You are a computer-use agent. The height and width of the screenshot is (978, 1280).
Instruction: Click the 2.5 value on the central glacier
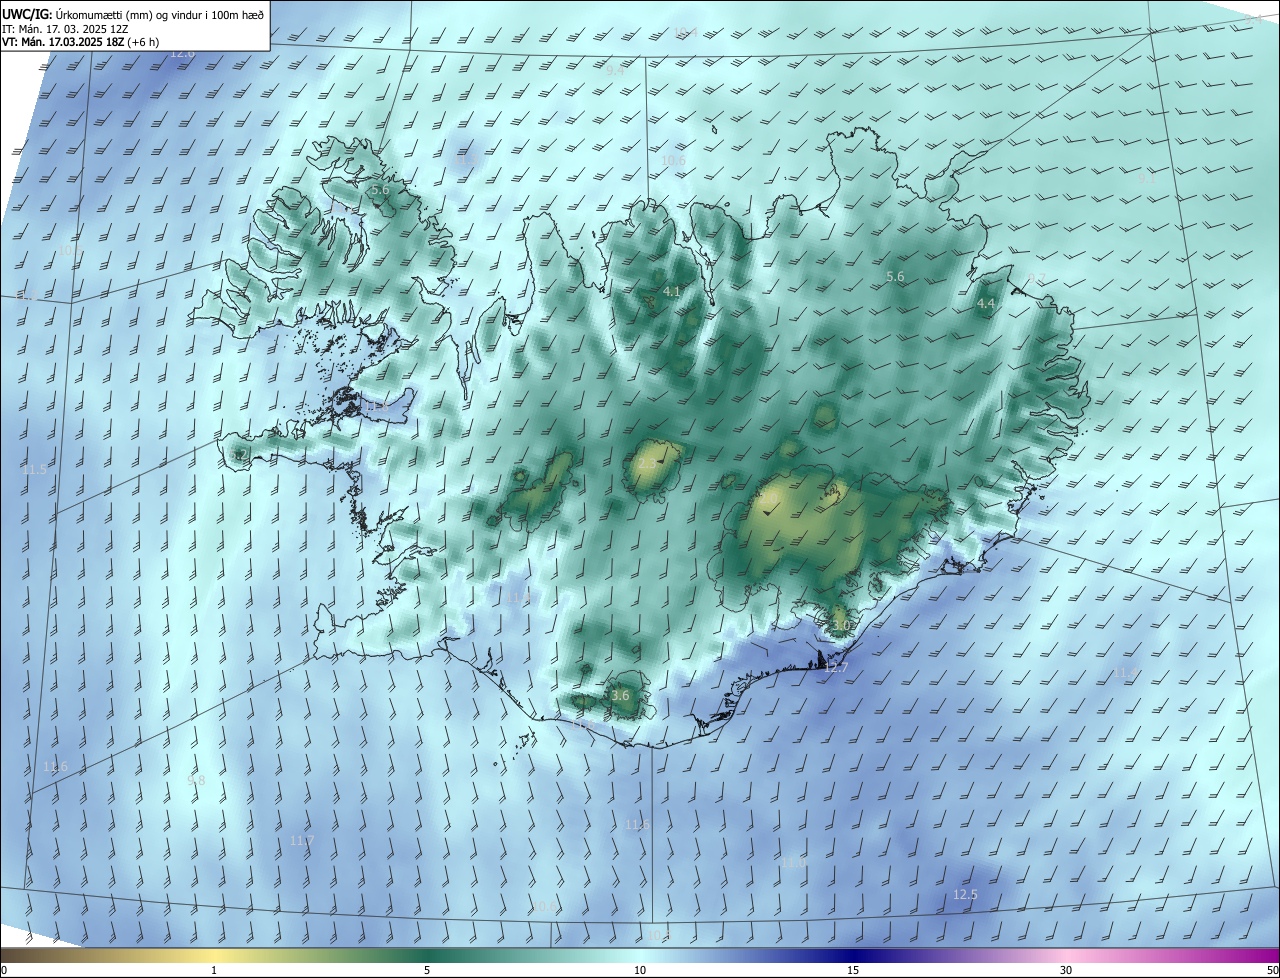coord(647,464)
